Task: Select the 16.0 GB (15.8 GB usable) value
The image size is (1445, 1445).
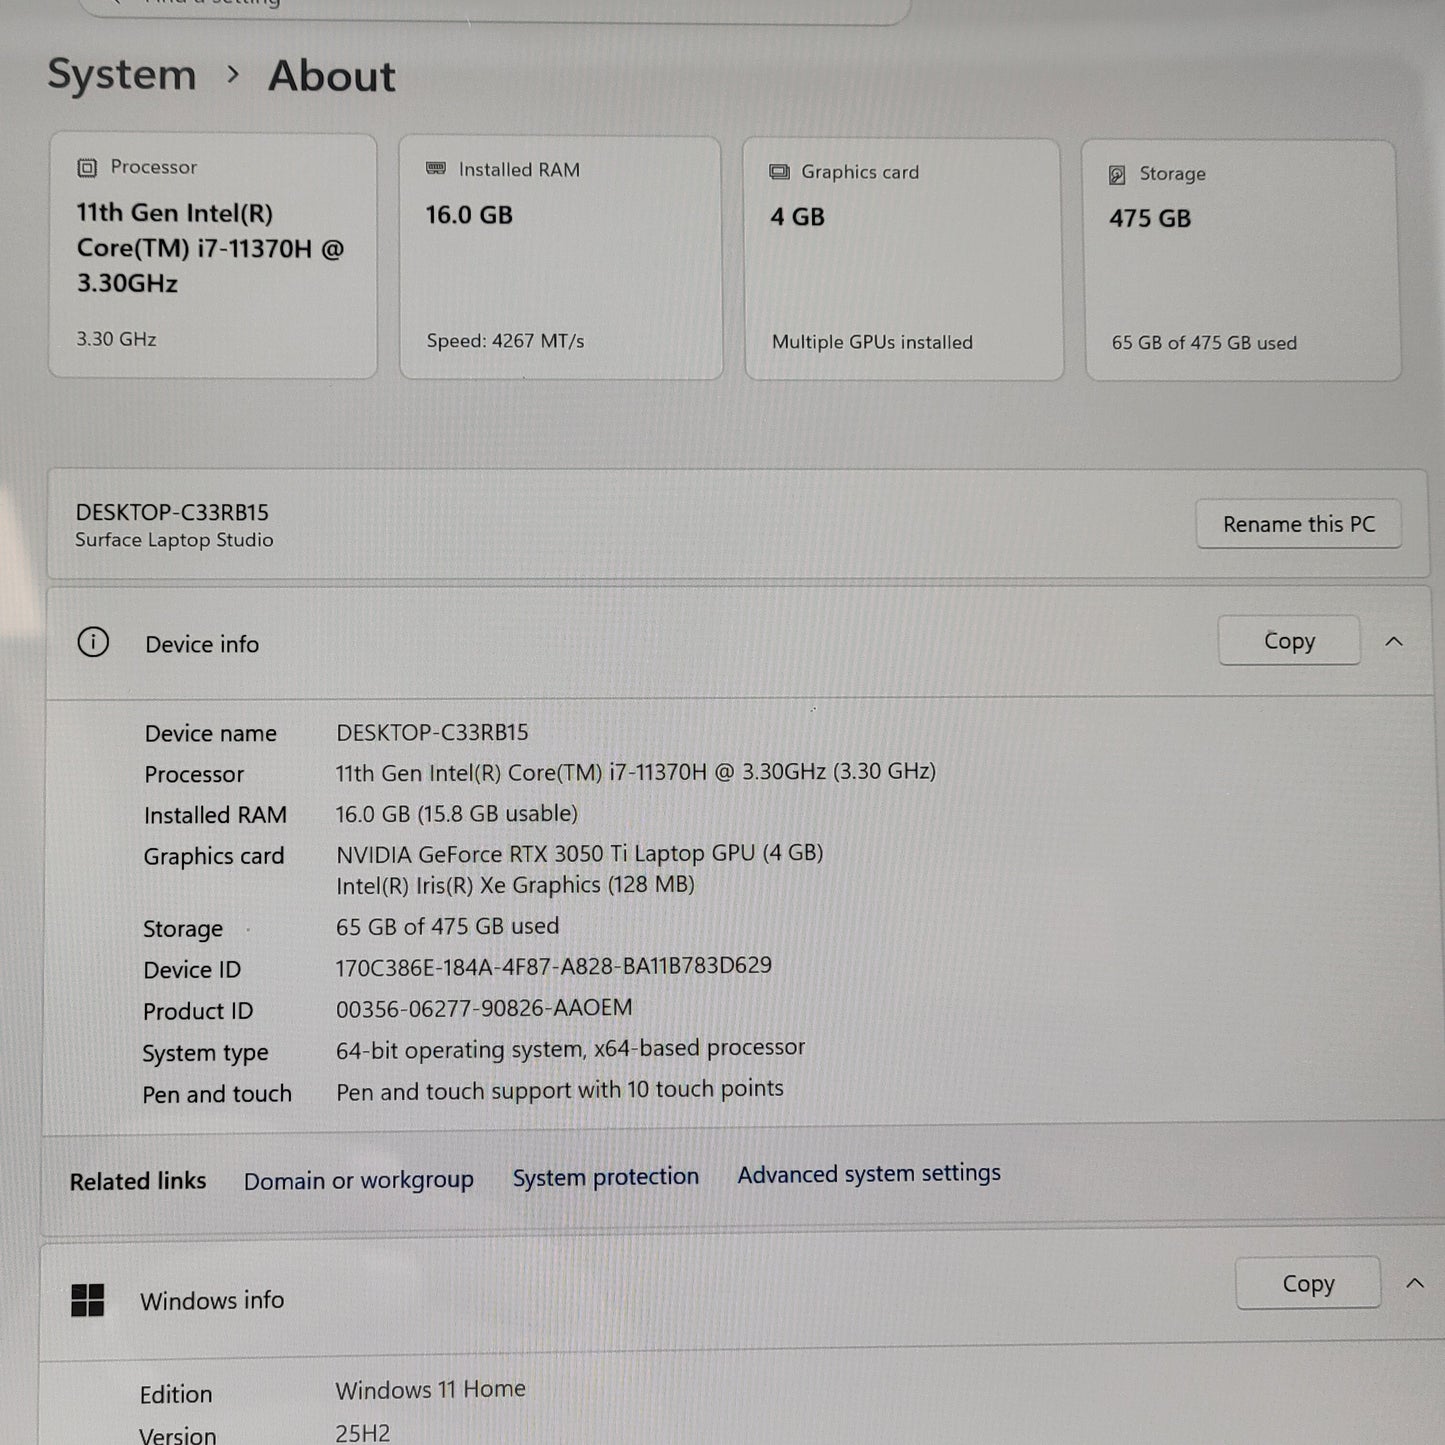Action: (456, 814)
